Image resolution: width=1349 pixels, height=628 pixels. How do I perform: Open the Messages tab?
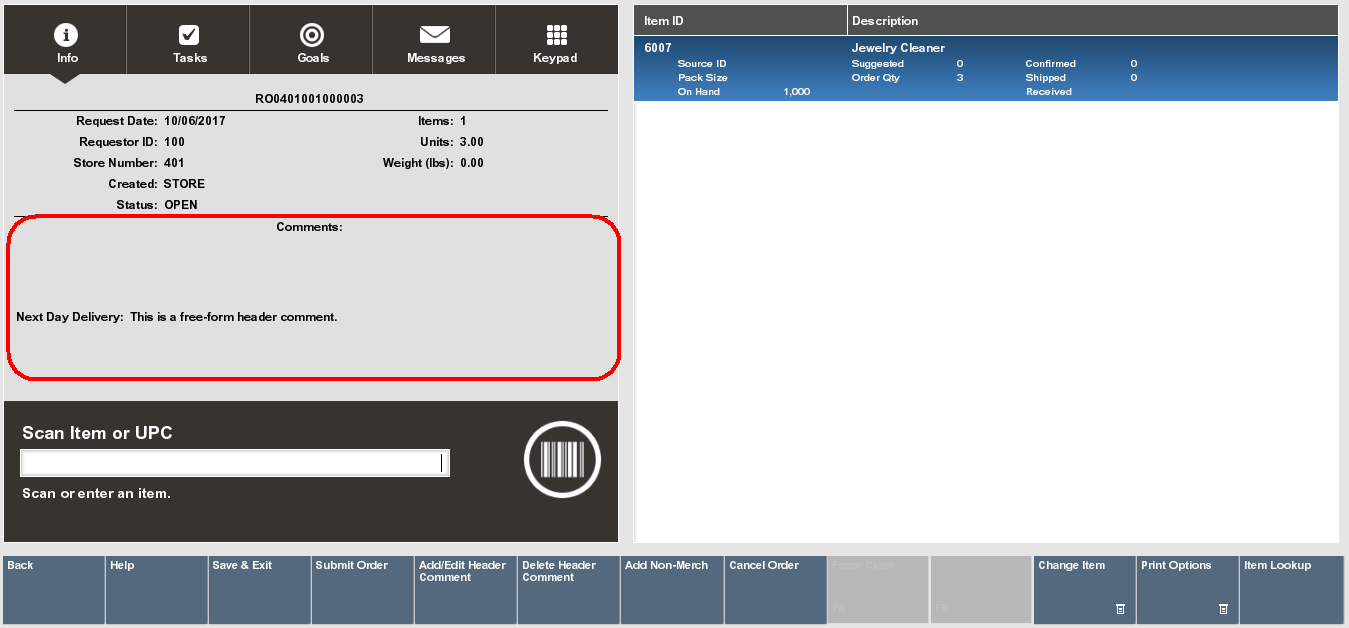click(435, 39)
